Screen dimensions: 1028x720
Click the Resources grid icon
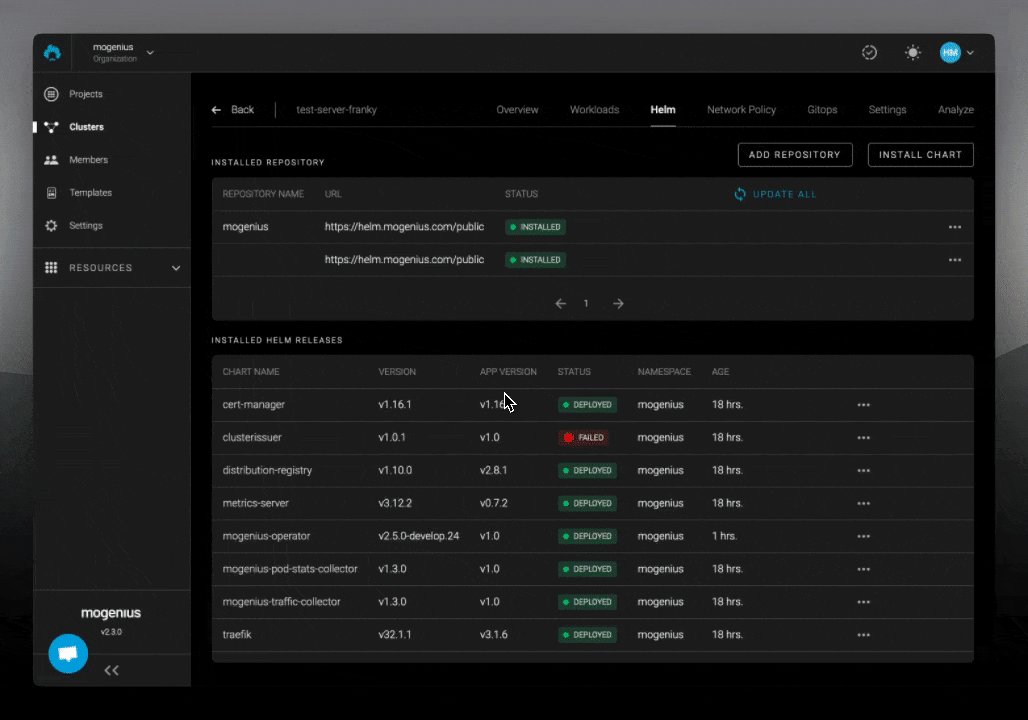coord(51,268)
